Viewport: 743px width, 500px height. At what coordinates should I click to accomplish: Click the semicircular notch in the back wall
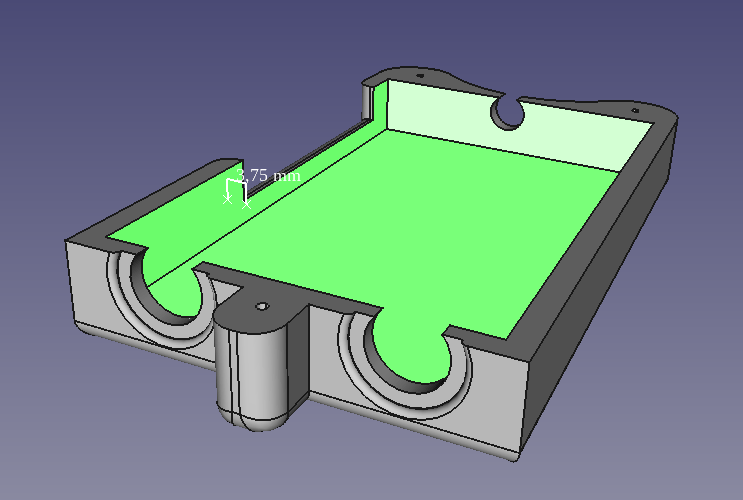point(508,113)
